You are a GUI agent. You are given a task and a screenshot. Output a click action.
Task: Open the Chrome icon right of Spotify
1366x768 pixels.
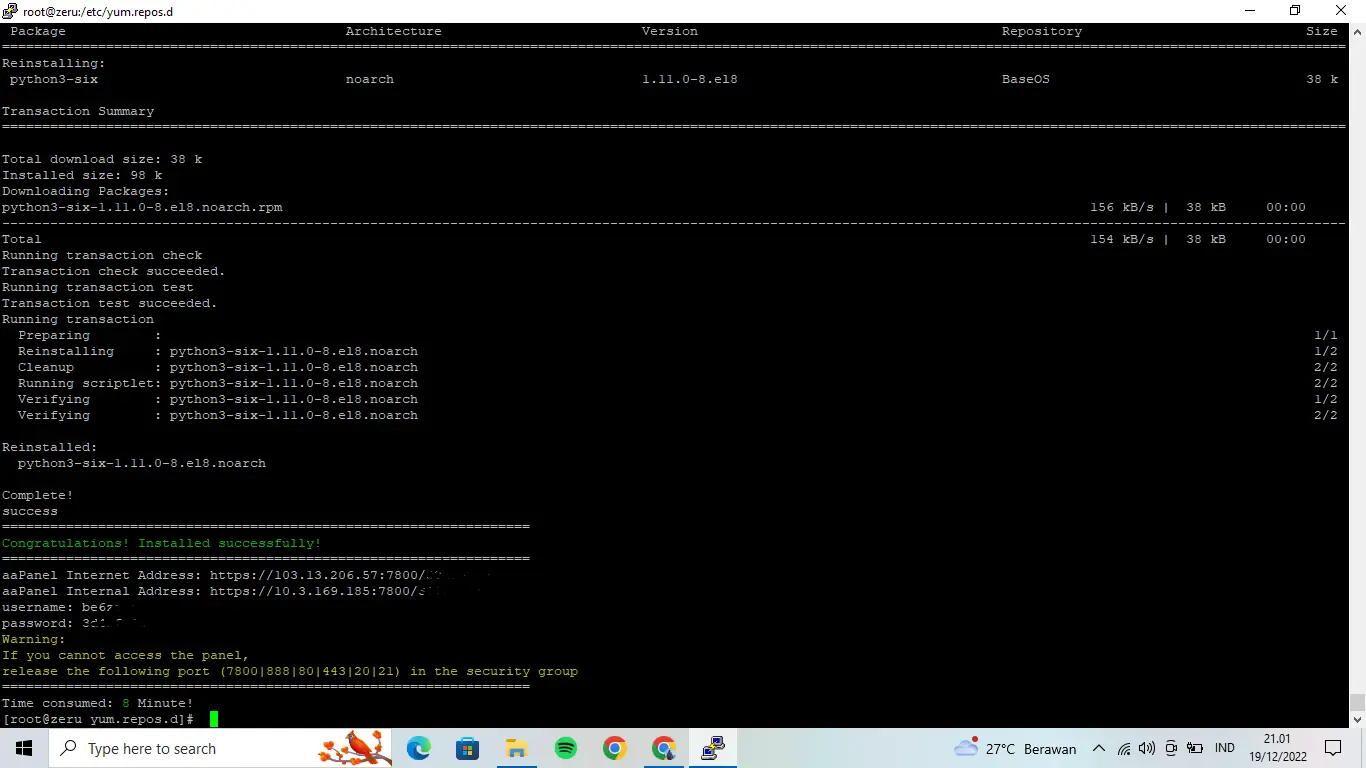(x=614, y=748)
